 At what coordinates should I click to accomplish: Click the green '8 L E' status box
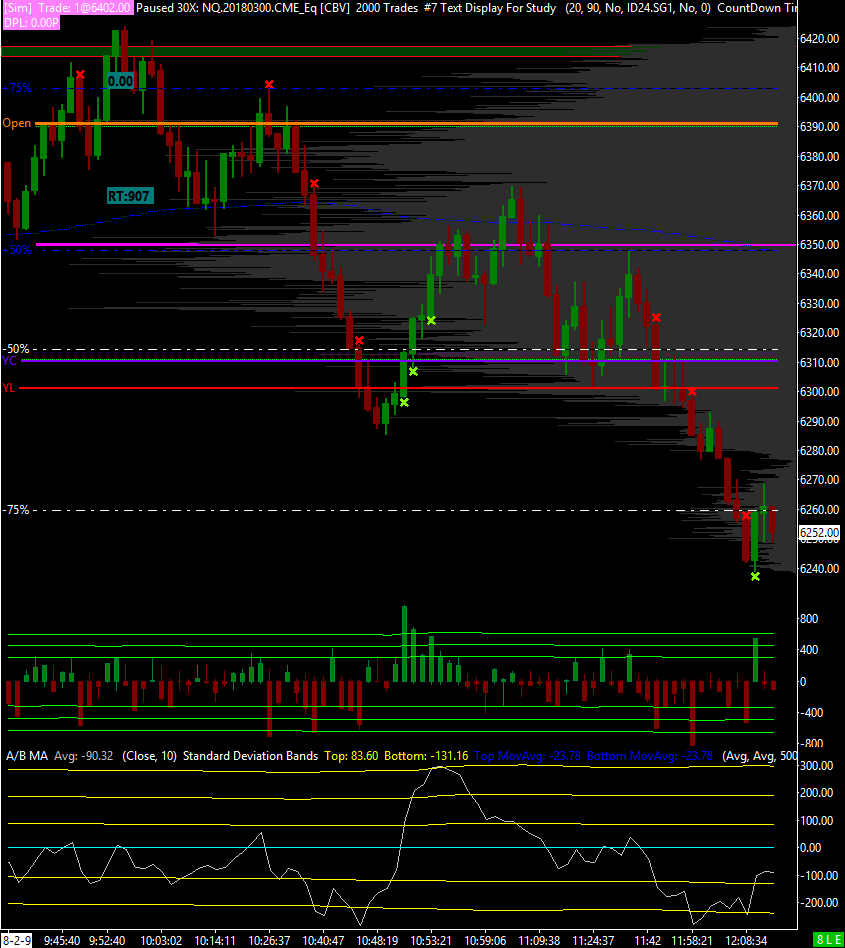pyautogui.click(x=829, y=940)
